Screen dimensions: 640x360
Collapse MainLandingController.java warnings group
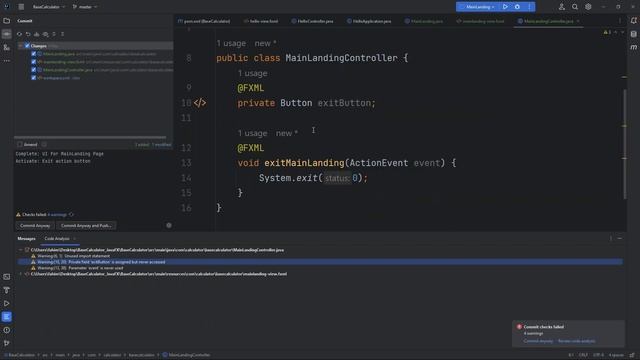[21, 250]
